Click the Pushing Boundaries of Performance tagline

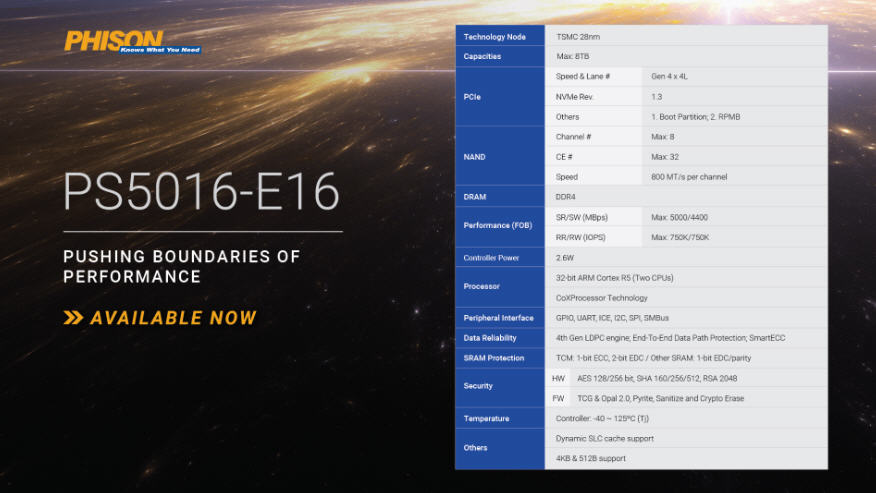[x=181, y=266]
